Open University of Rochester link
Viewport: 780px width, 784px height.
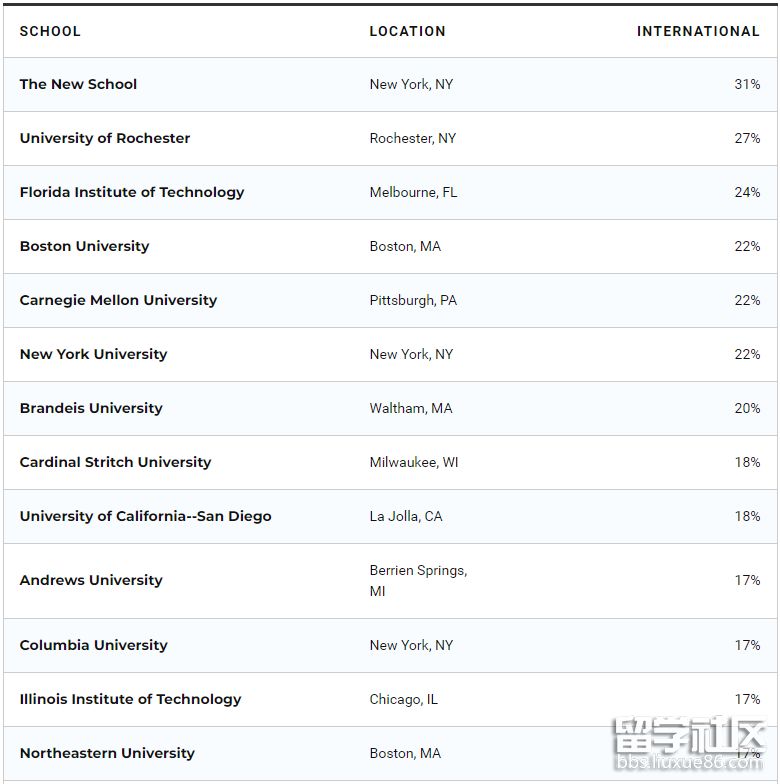(x=105, y=138)
